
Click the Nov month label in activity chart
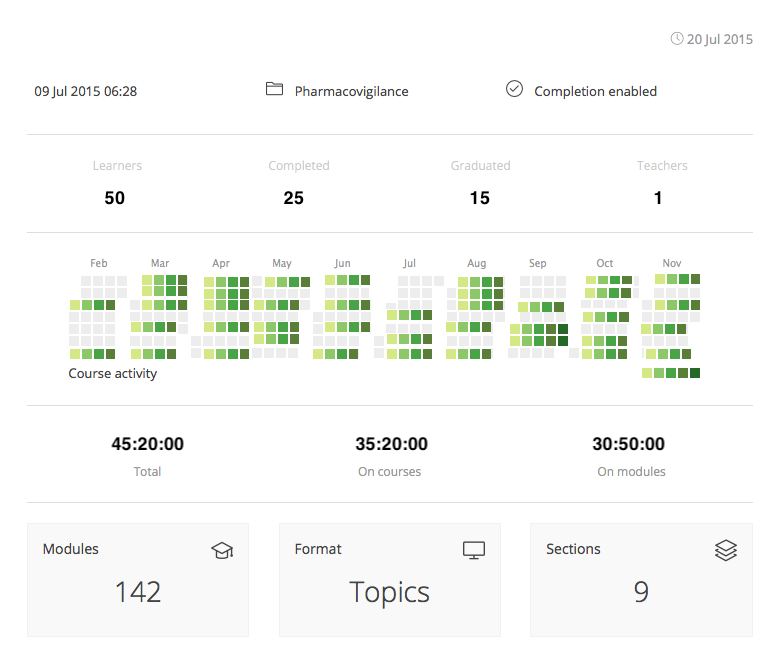click(x=671, y=263)
